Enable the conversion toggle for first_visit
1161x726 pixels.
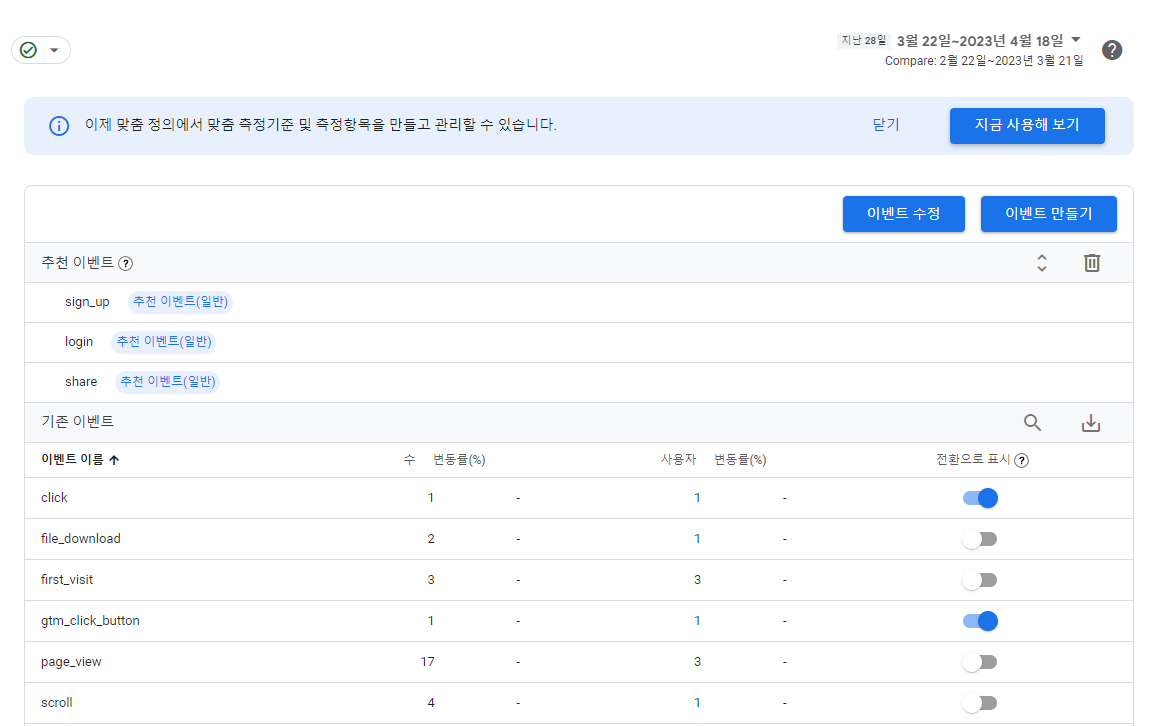pyautogui.click(x=980, y=580)
